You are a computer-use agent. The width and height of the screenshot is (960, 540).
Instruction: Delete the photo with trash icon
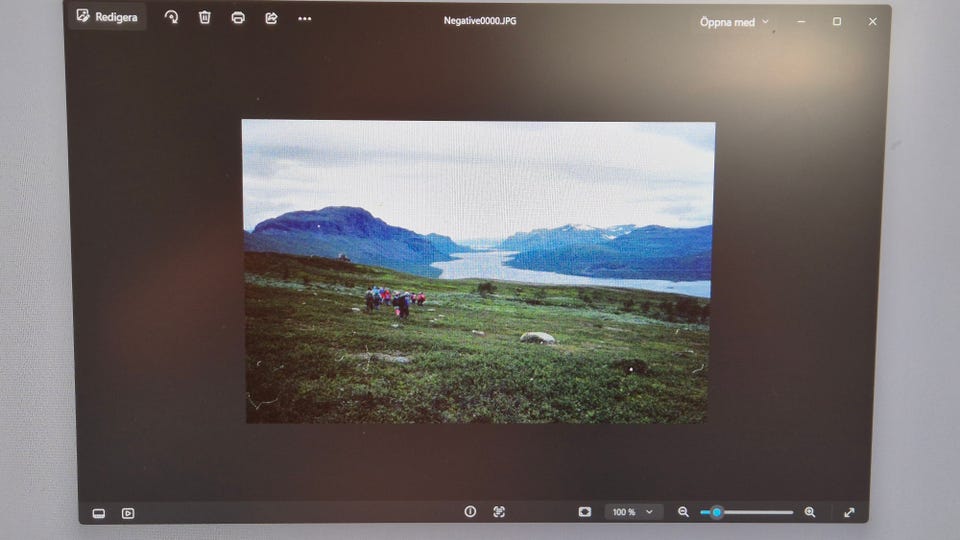(x=204, y=17)
